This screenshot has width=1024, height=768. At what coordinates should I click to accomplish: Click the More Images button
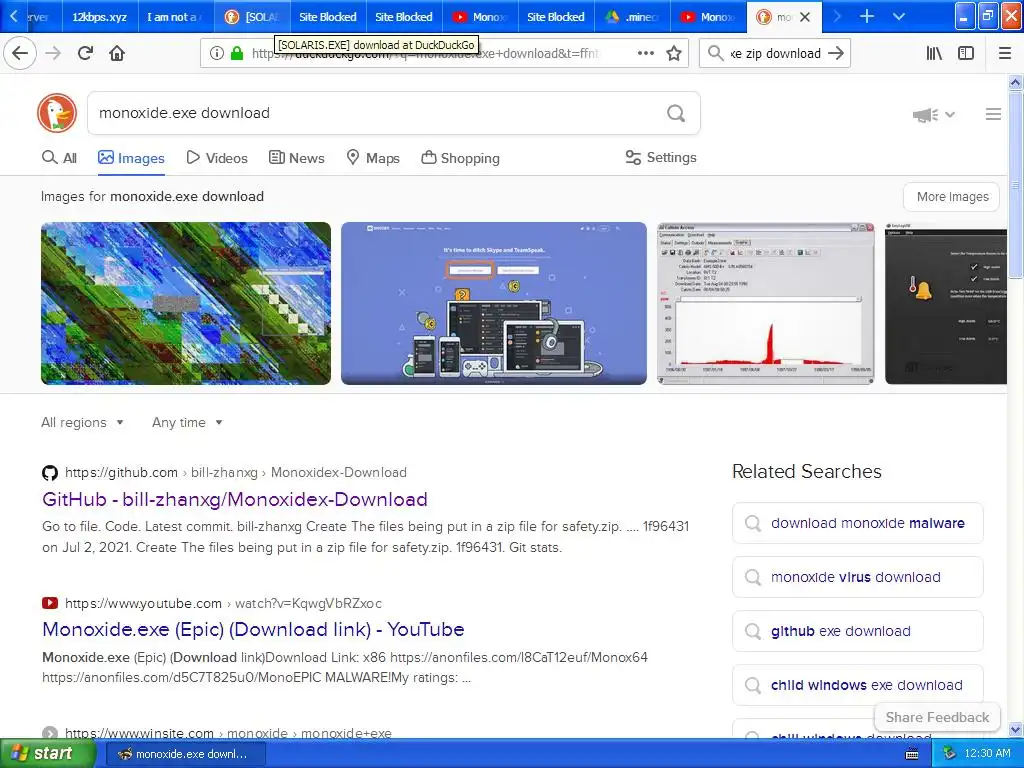[952, 197]
